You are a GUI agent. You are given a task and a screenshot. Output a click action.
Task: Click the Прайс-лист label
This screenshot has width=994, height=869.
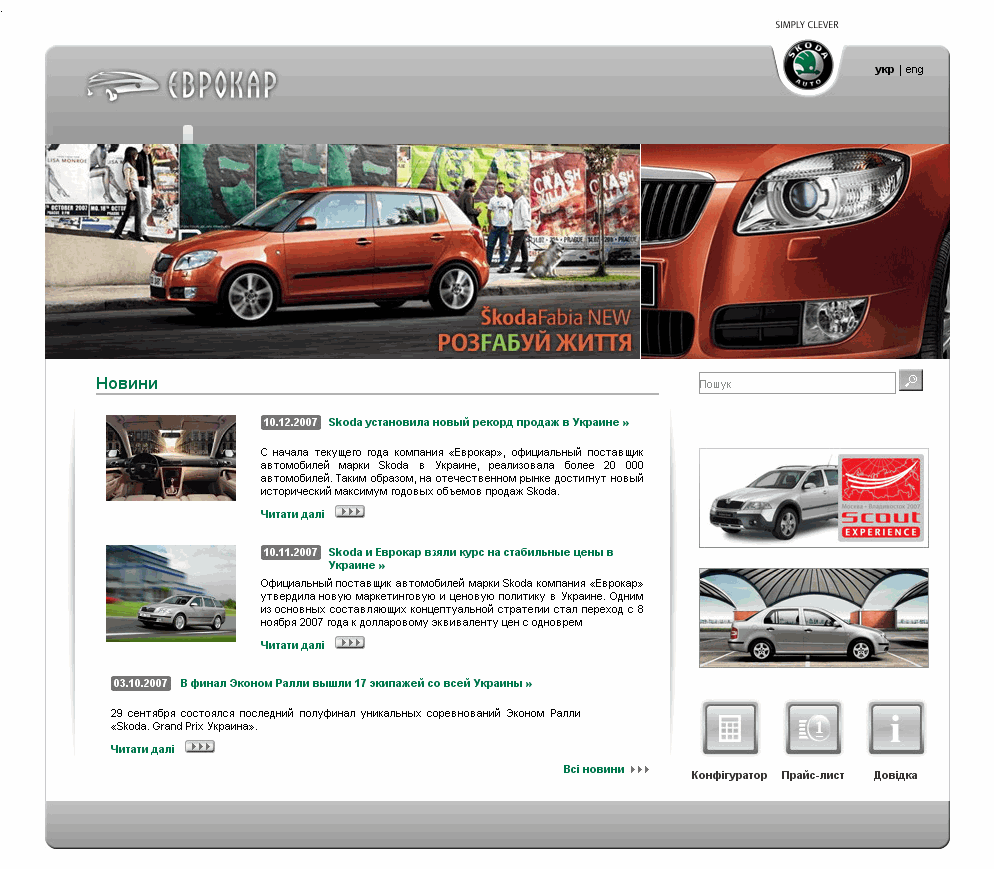click(813, 775)
